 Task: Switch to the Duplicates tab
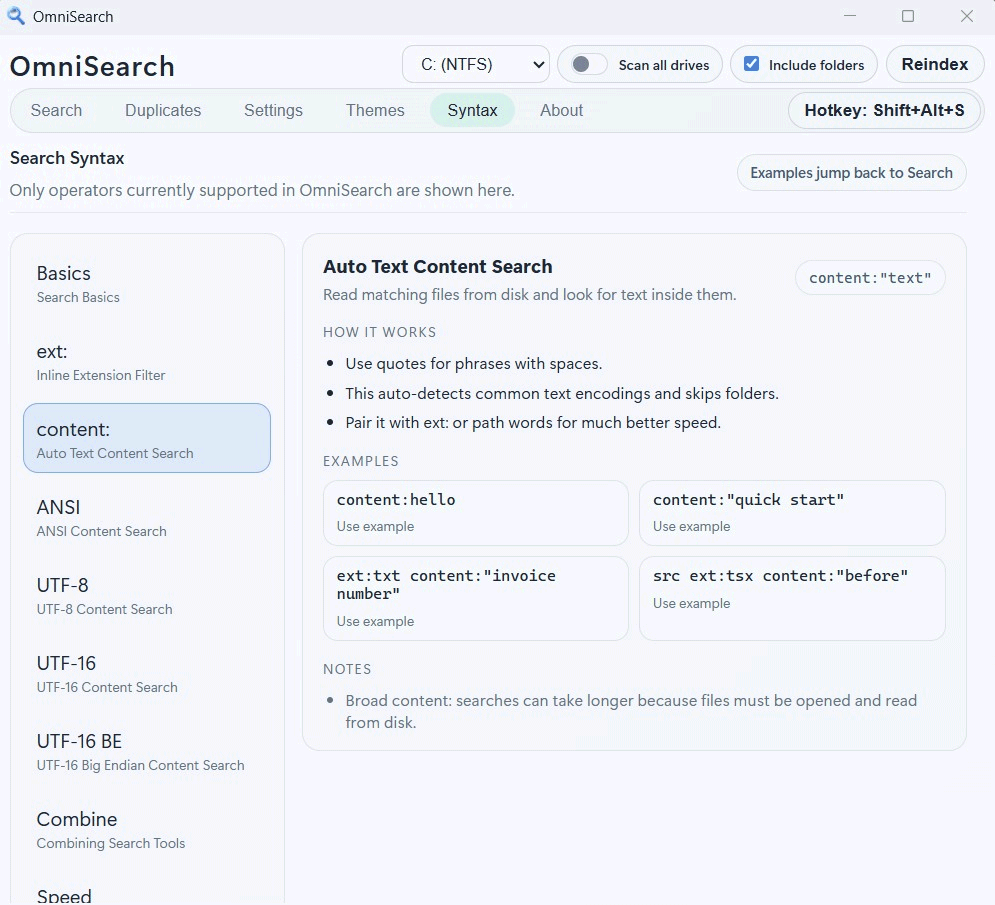click(x=163, y=110)
